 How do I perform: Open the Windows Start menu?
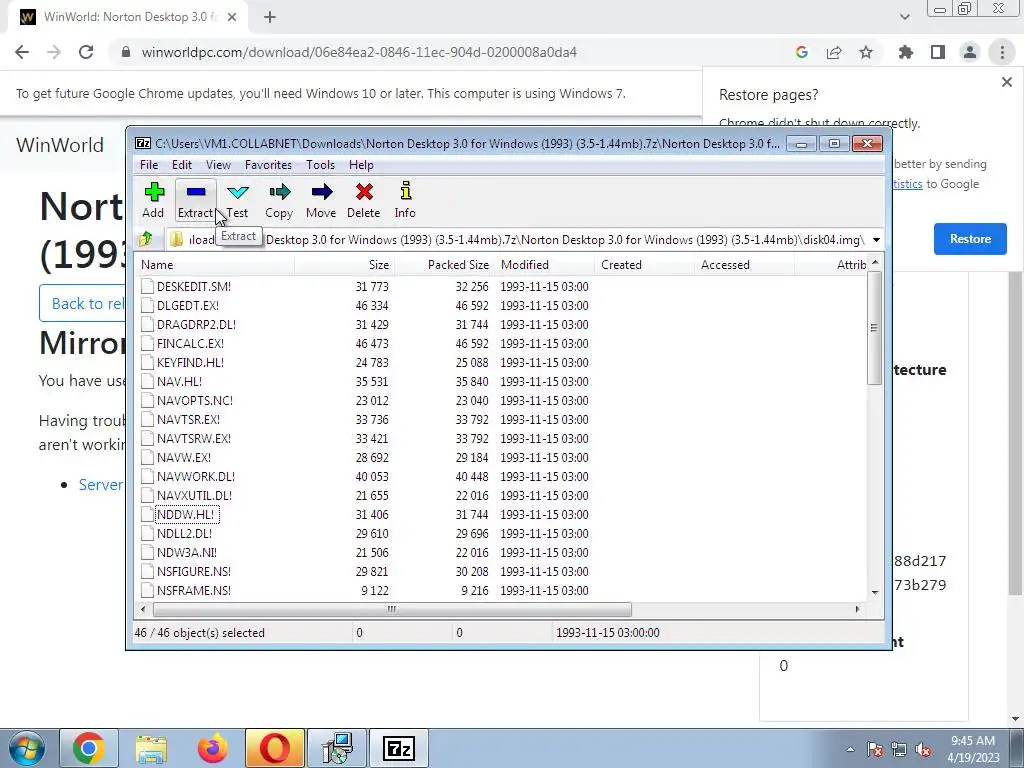point(26,748)
